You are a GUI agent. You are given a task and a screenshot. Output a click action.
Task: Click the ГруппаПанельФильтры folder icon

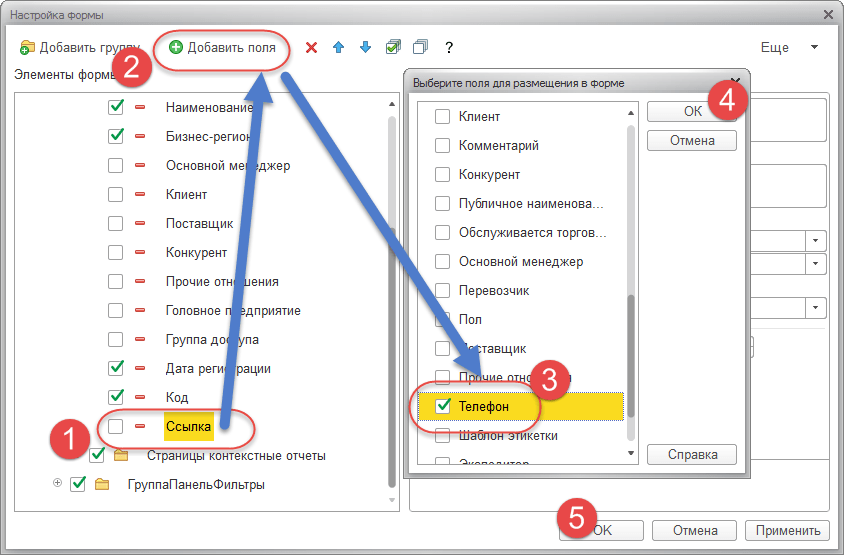click(102, 484)
